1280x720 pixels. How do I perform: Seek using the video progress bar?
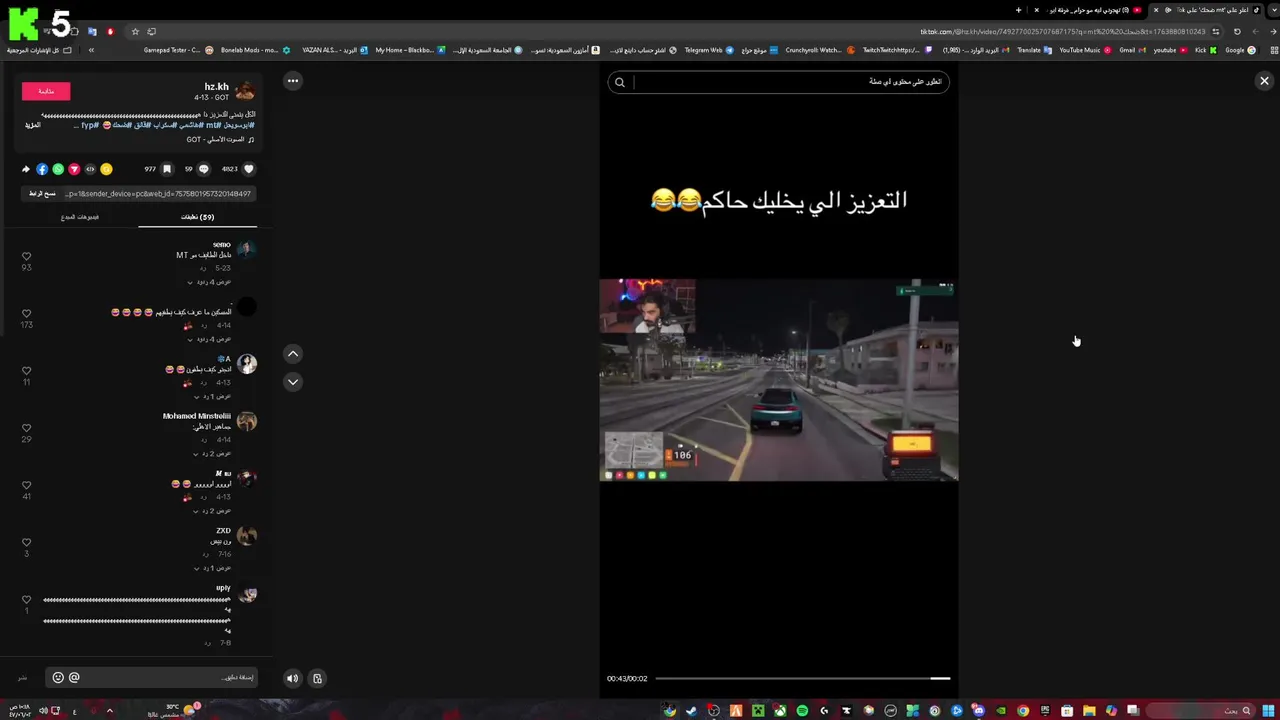tap(802, 678)
